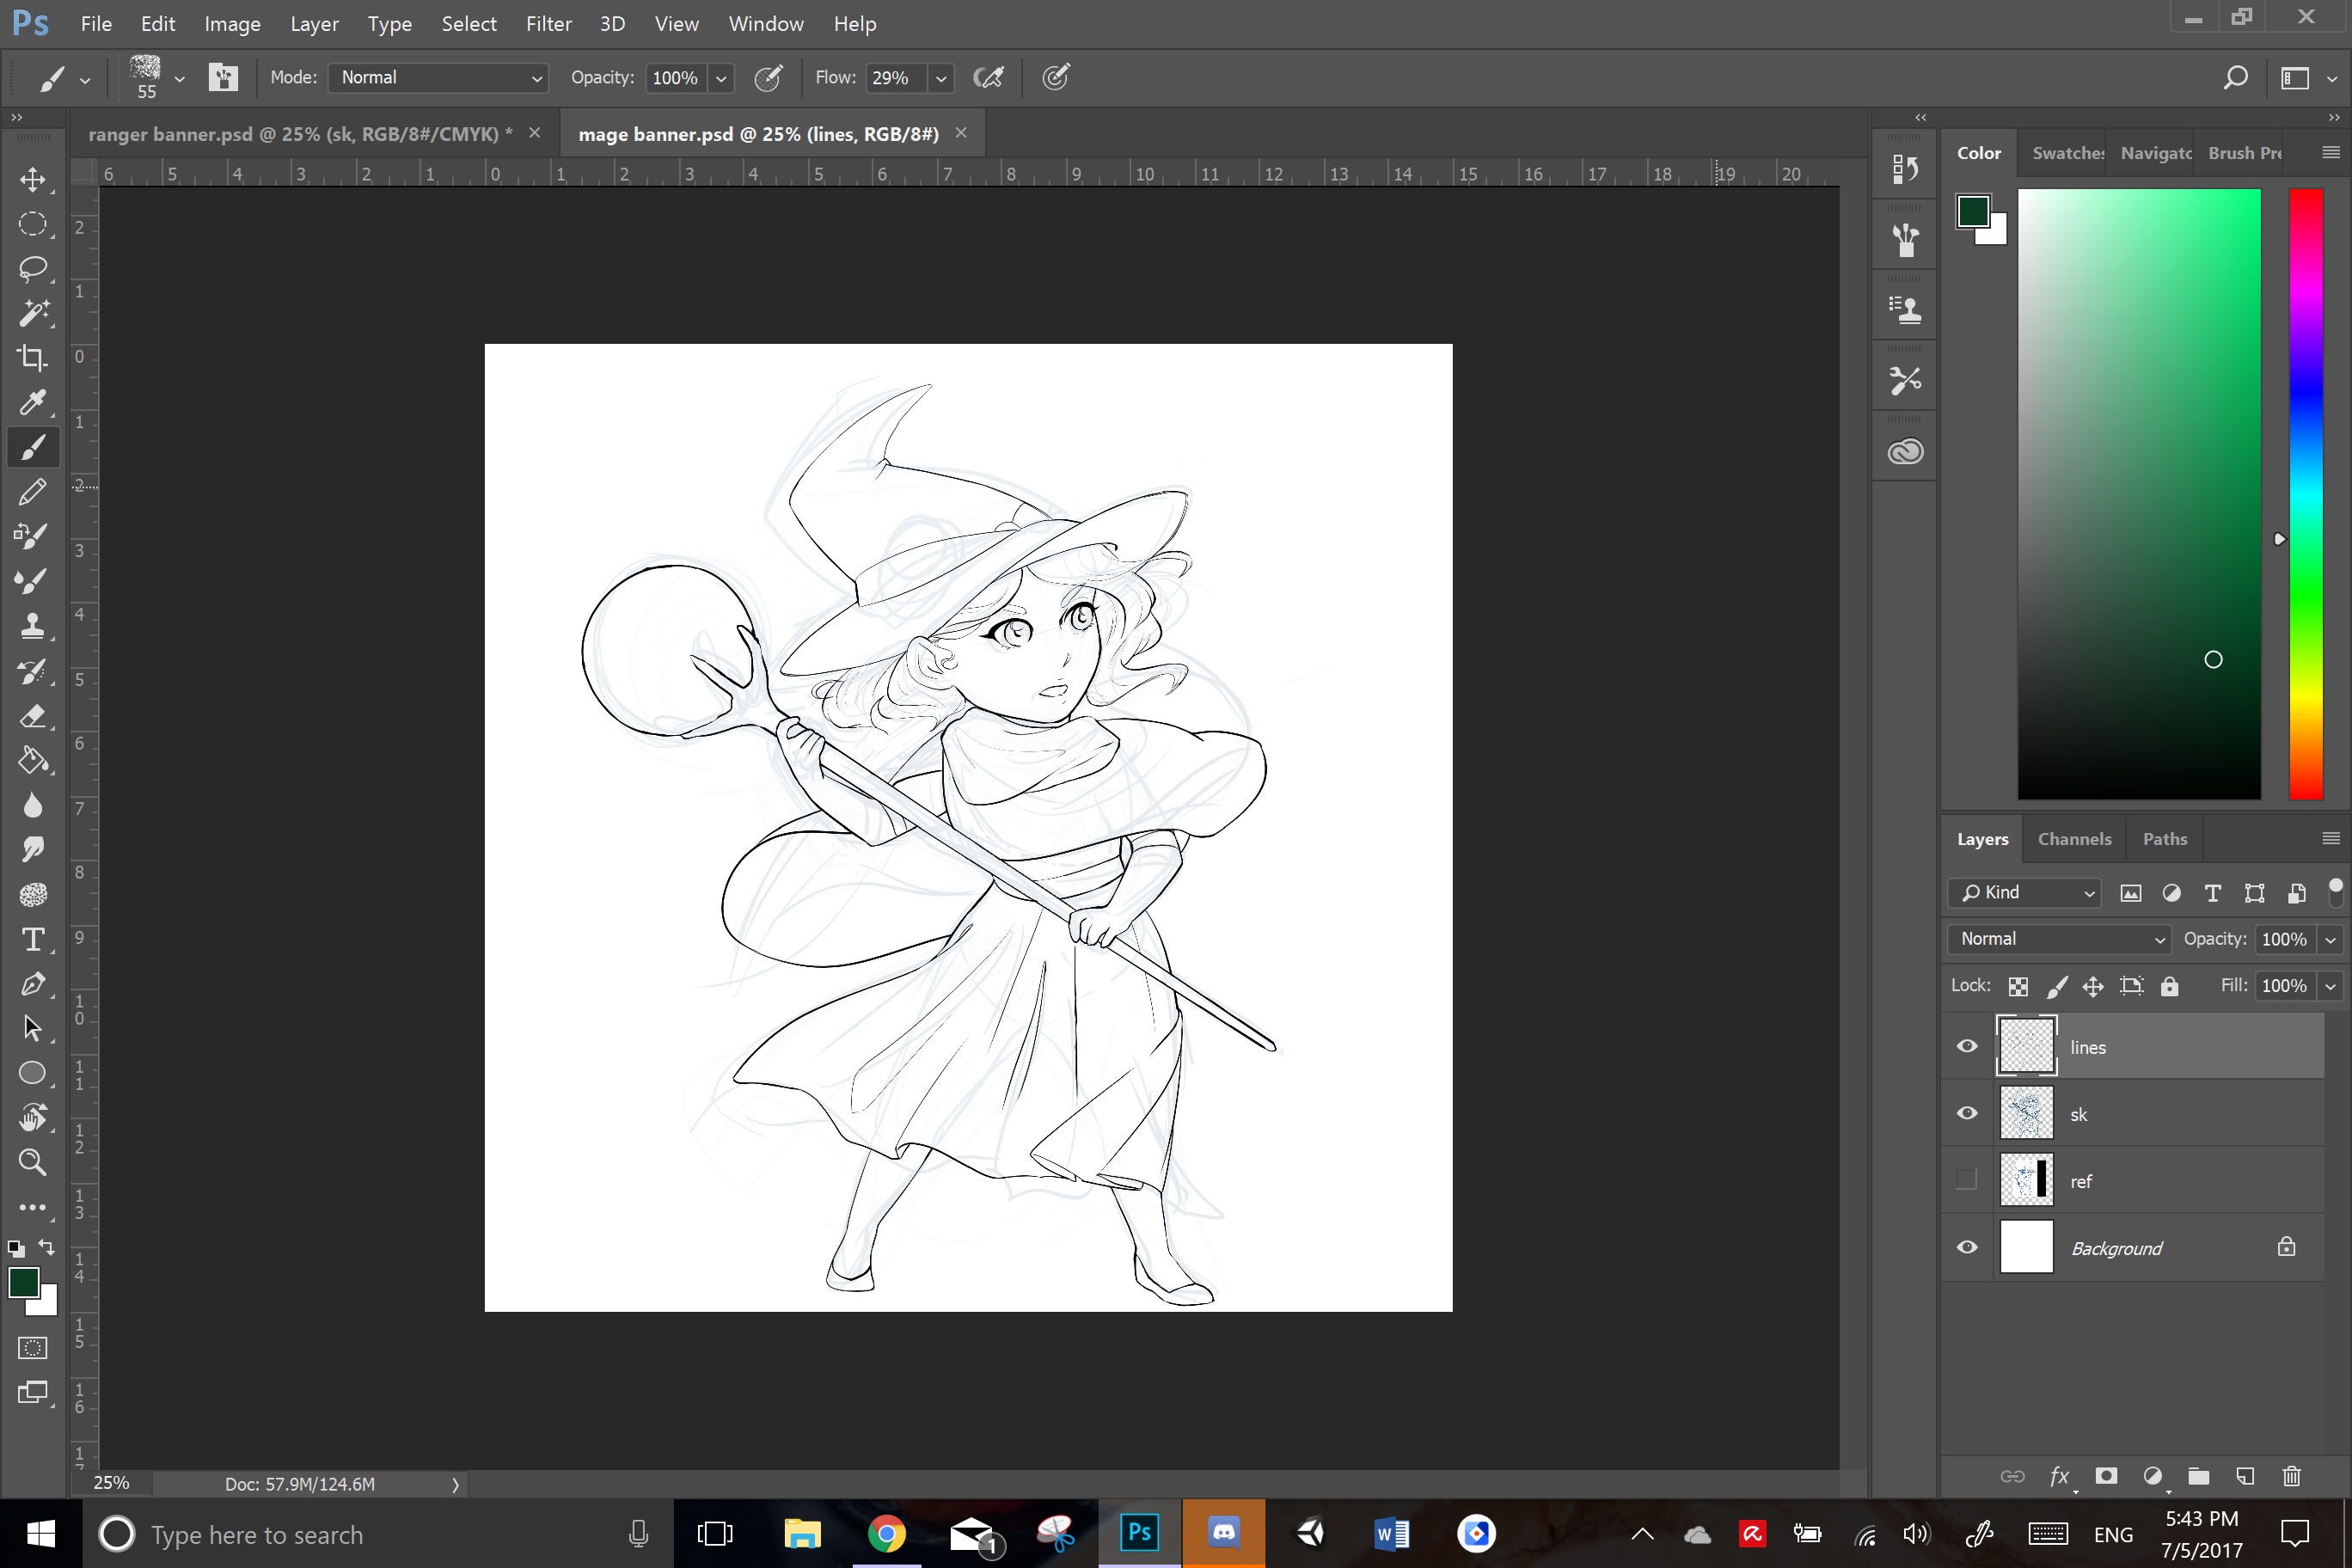Select the Move tool
This screenshot has width=2352, height=1568.
coord(32,179)
